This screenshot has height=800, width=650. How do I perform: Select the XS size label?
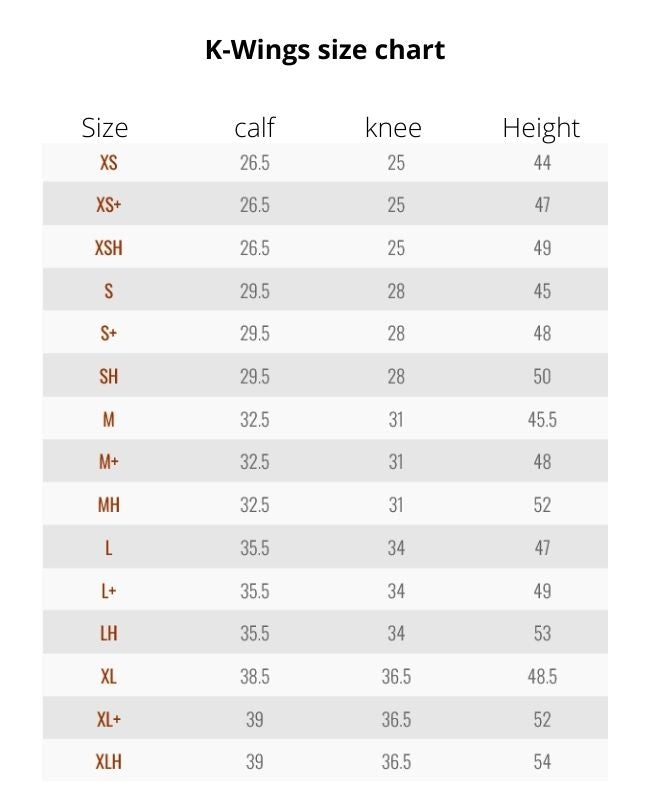point(108,162)
